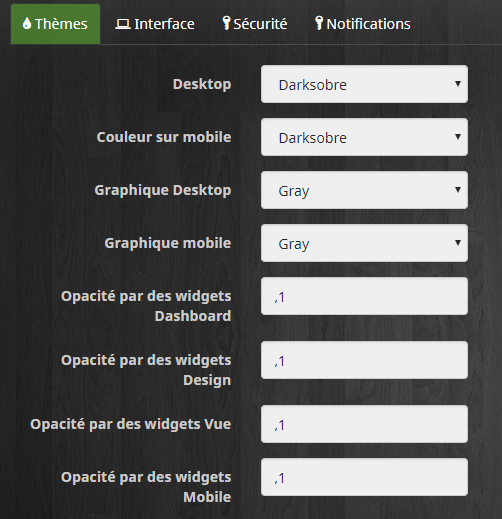Open the Desktop theme dropdown
The image size is (502, 519).
pyautogui.click(x=364, y=84)
